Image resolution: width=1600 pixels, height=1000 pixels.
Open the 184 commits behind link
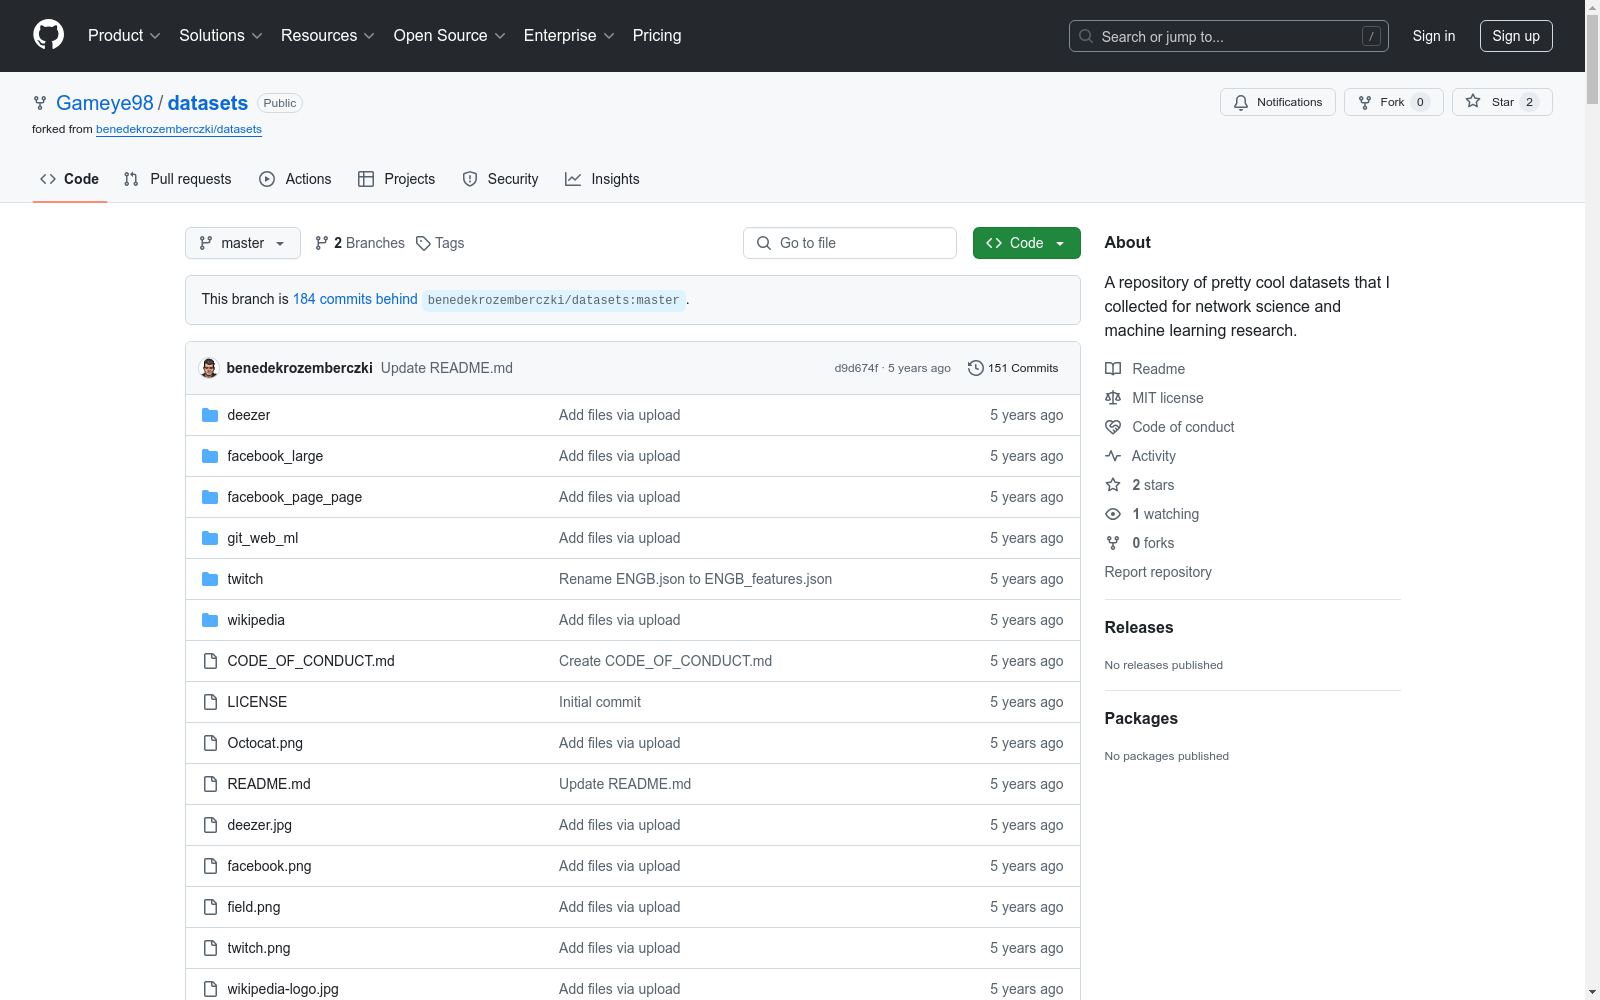coord(355,299)
